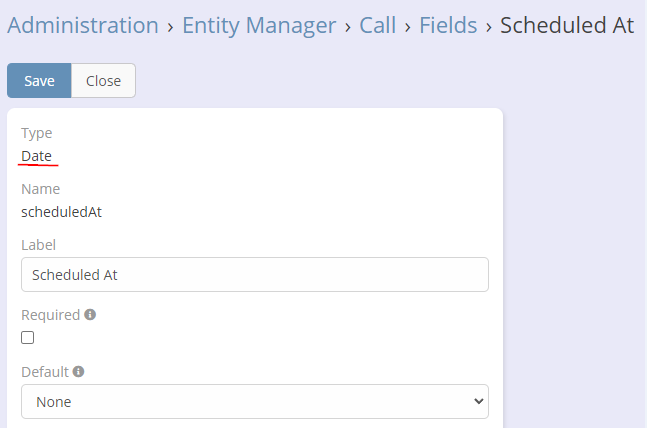Click the underlined Date type value

[37, 156]
